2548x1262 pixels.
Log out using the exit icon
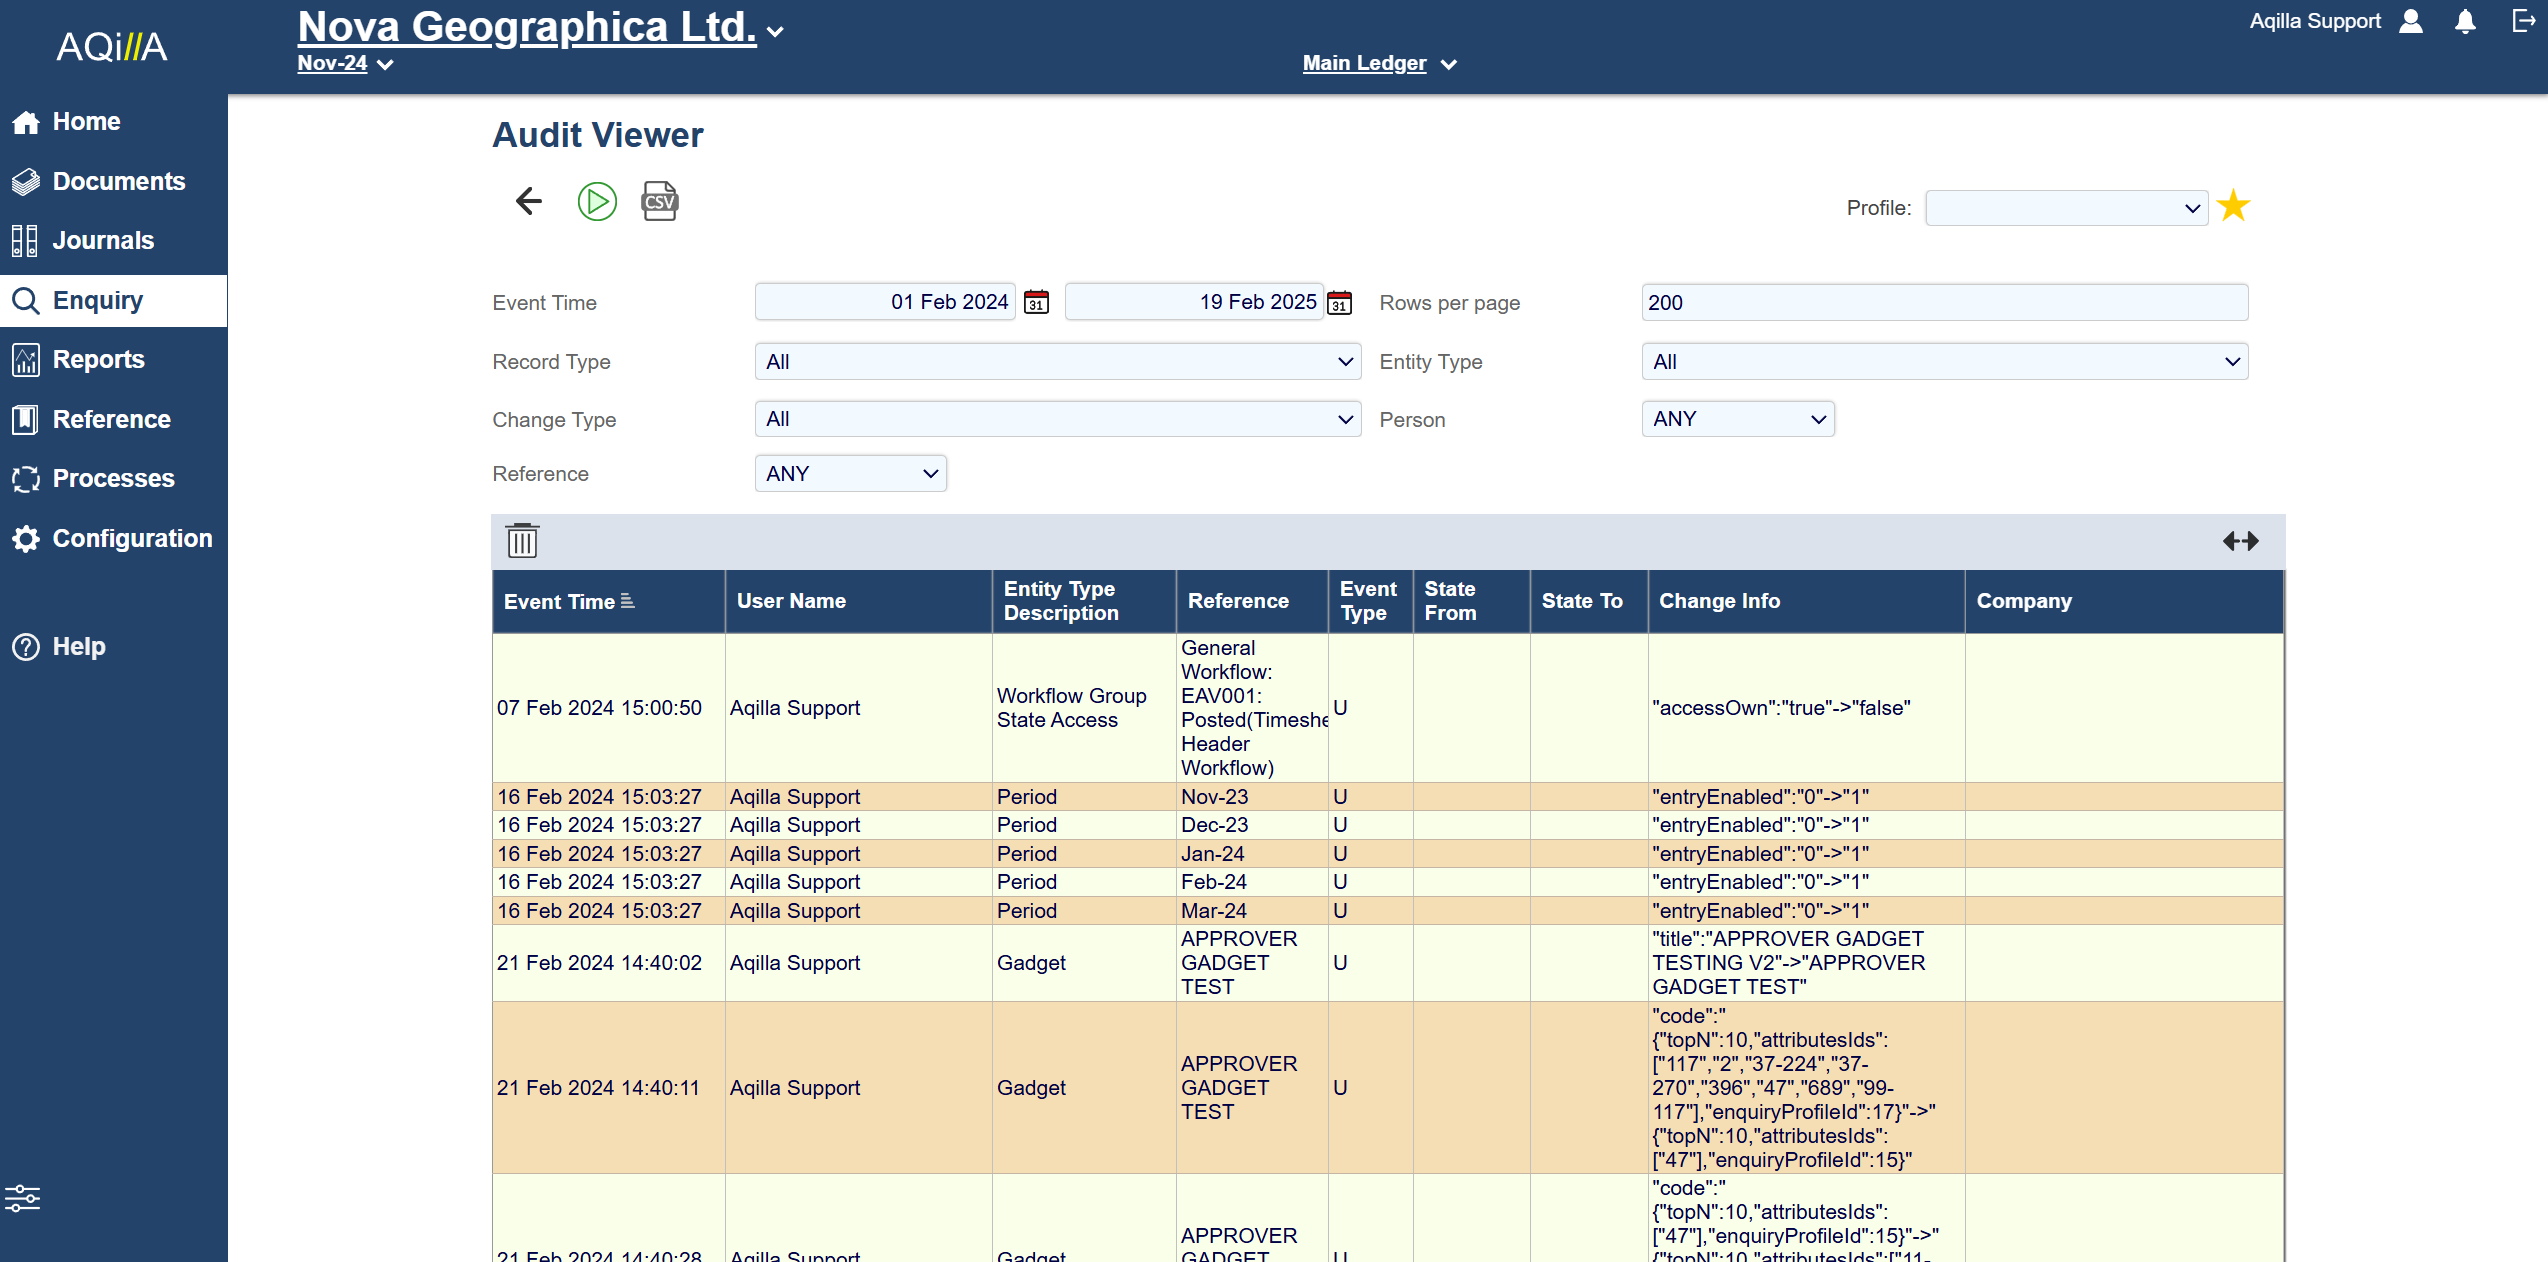[2521, 21]
